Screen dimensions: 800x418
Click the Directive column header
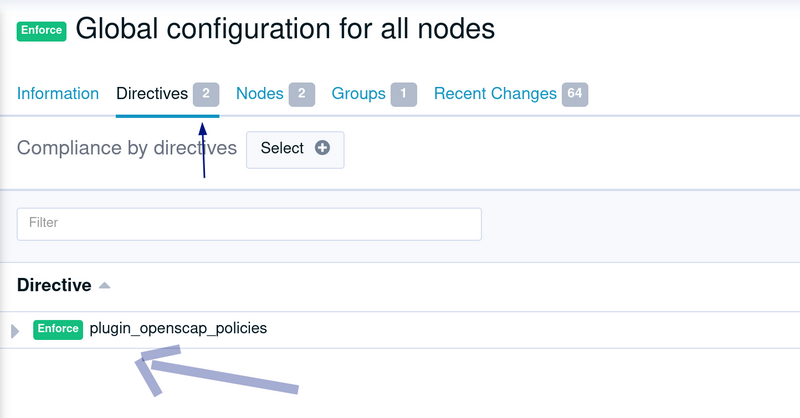point(54,285)
